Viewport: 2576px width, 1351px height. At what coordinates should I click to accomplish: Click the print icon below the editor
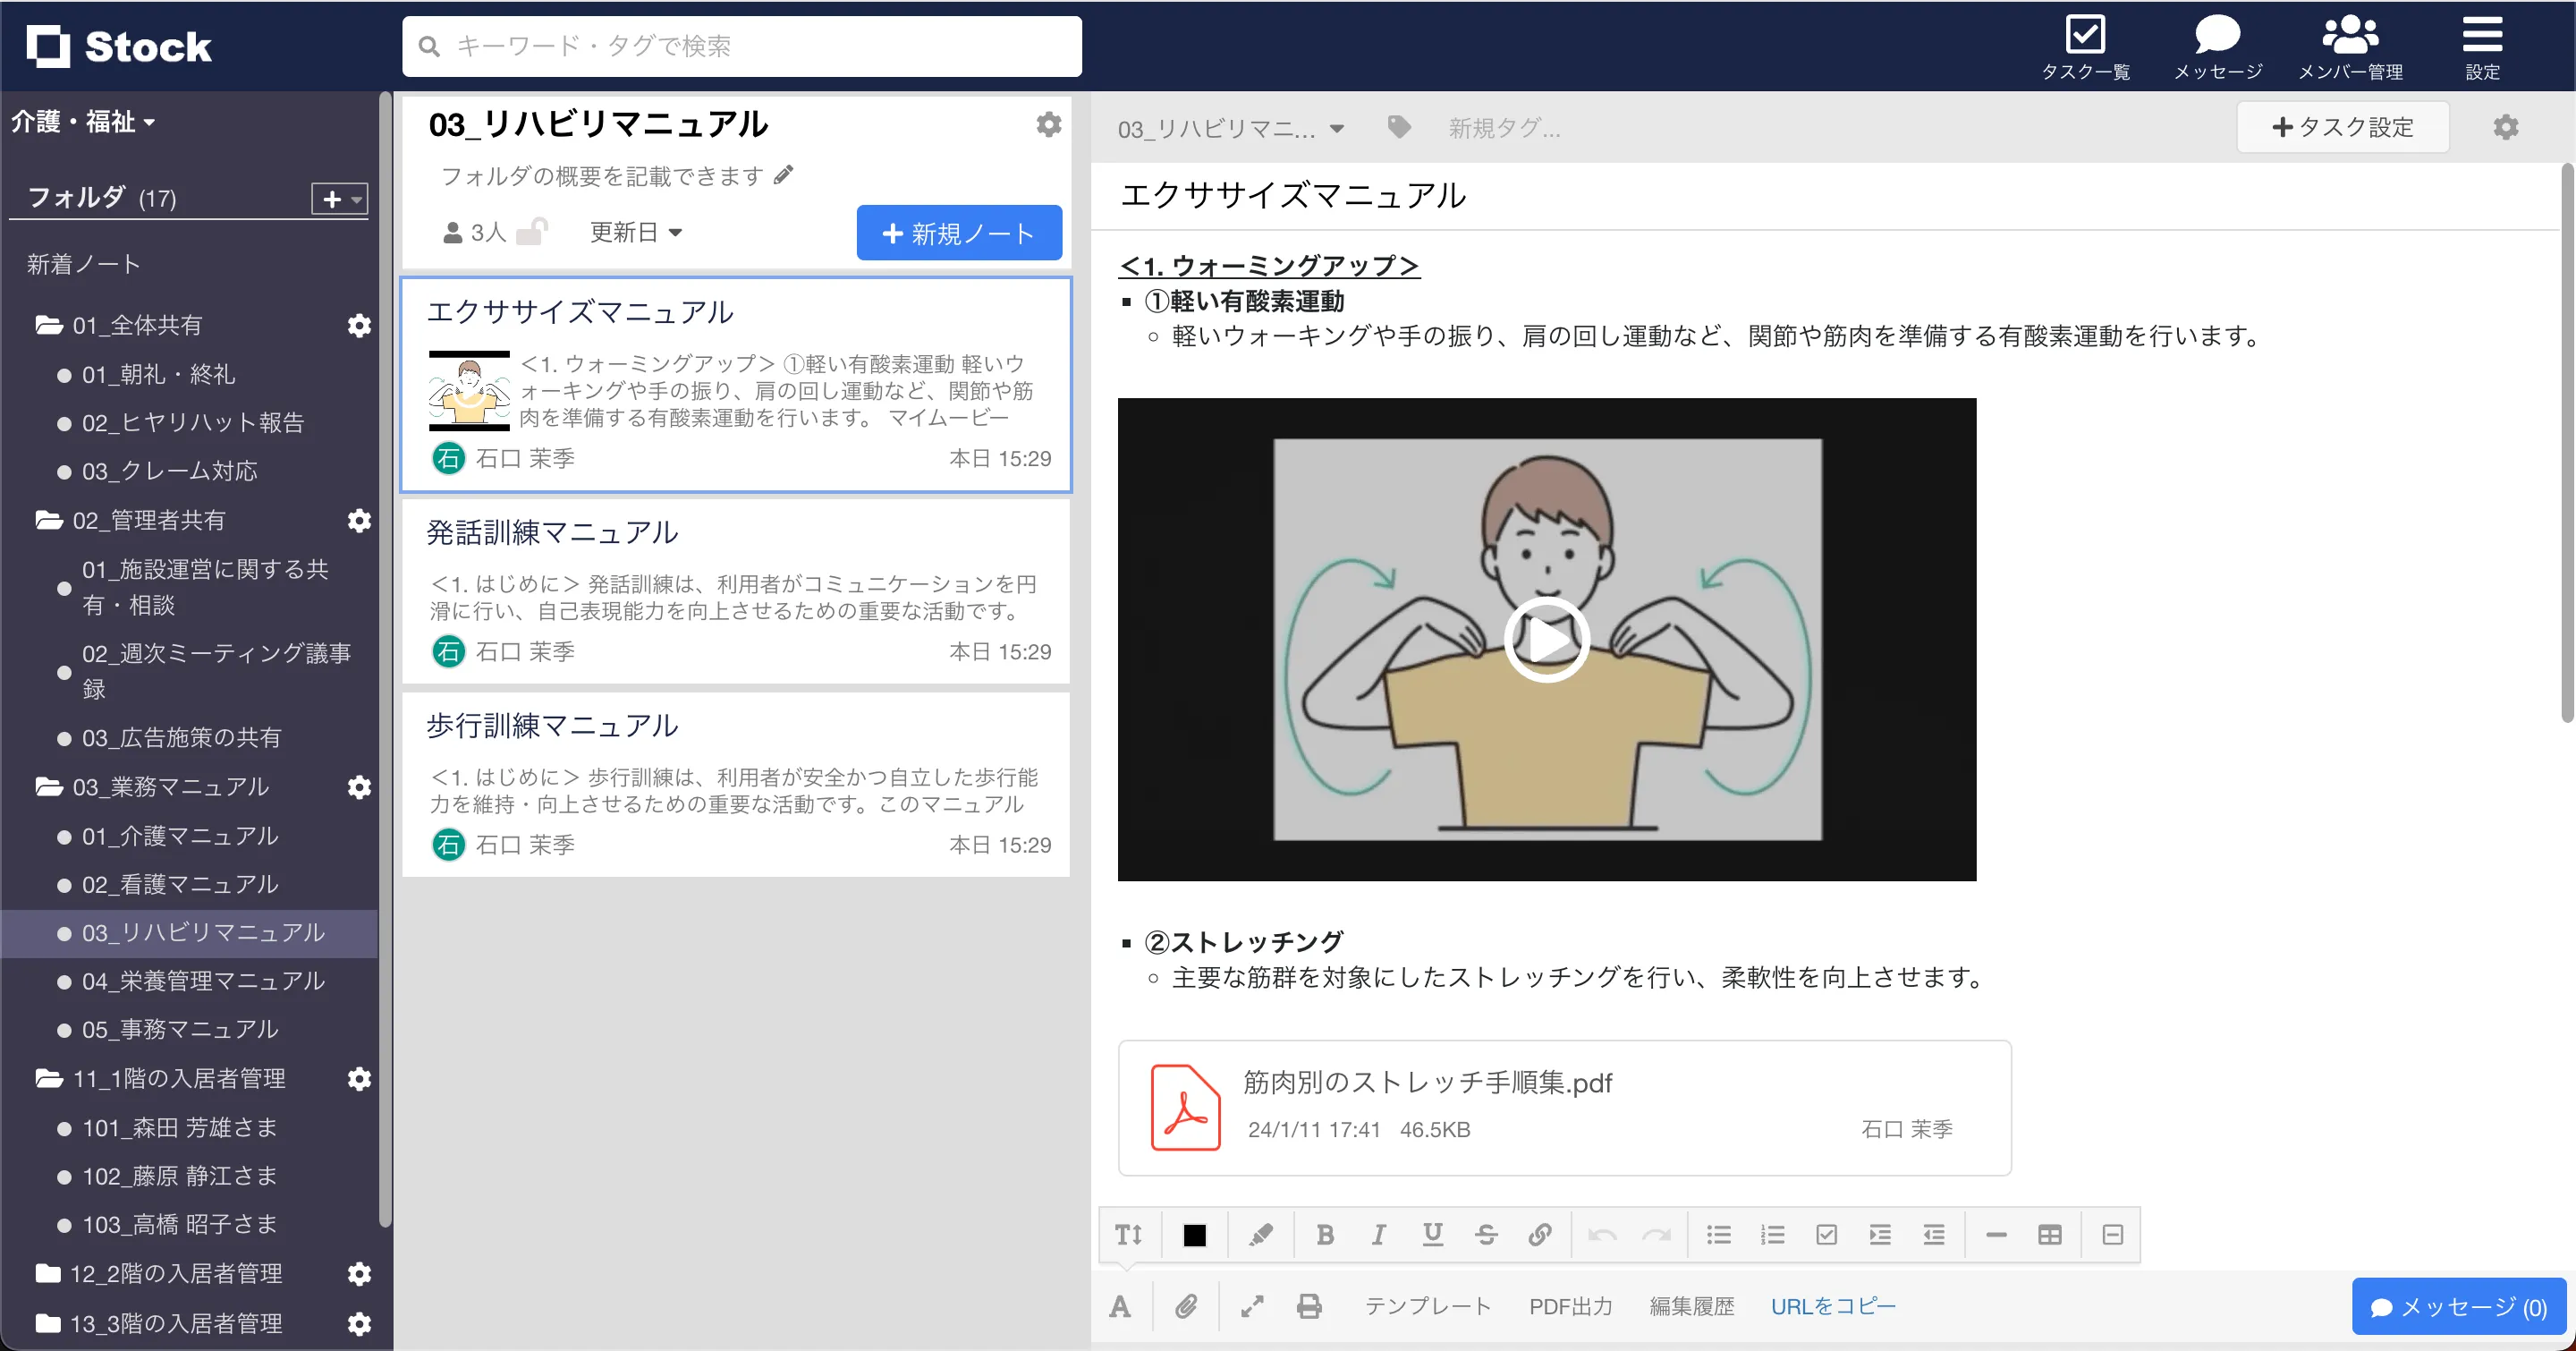pyautogui.click(x=1309, y=1306)
